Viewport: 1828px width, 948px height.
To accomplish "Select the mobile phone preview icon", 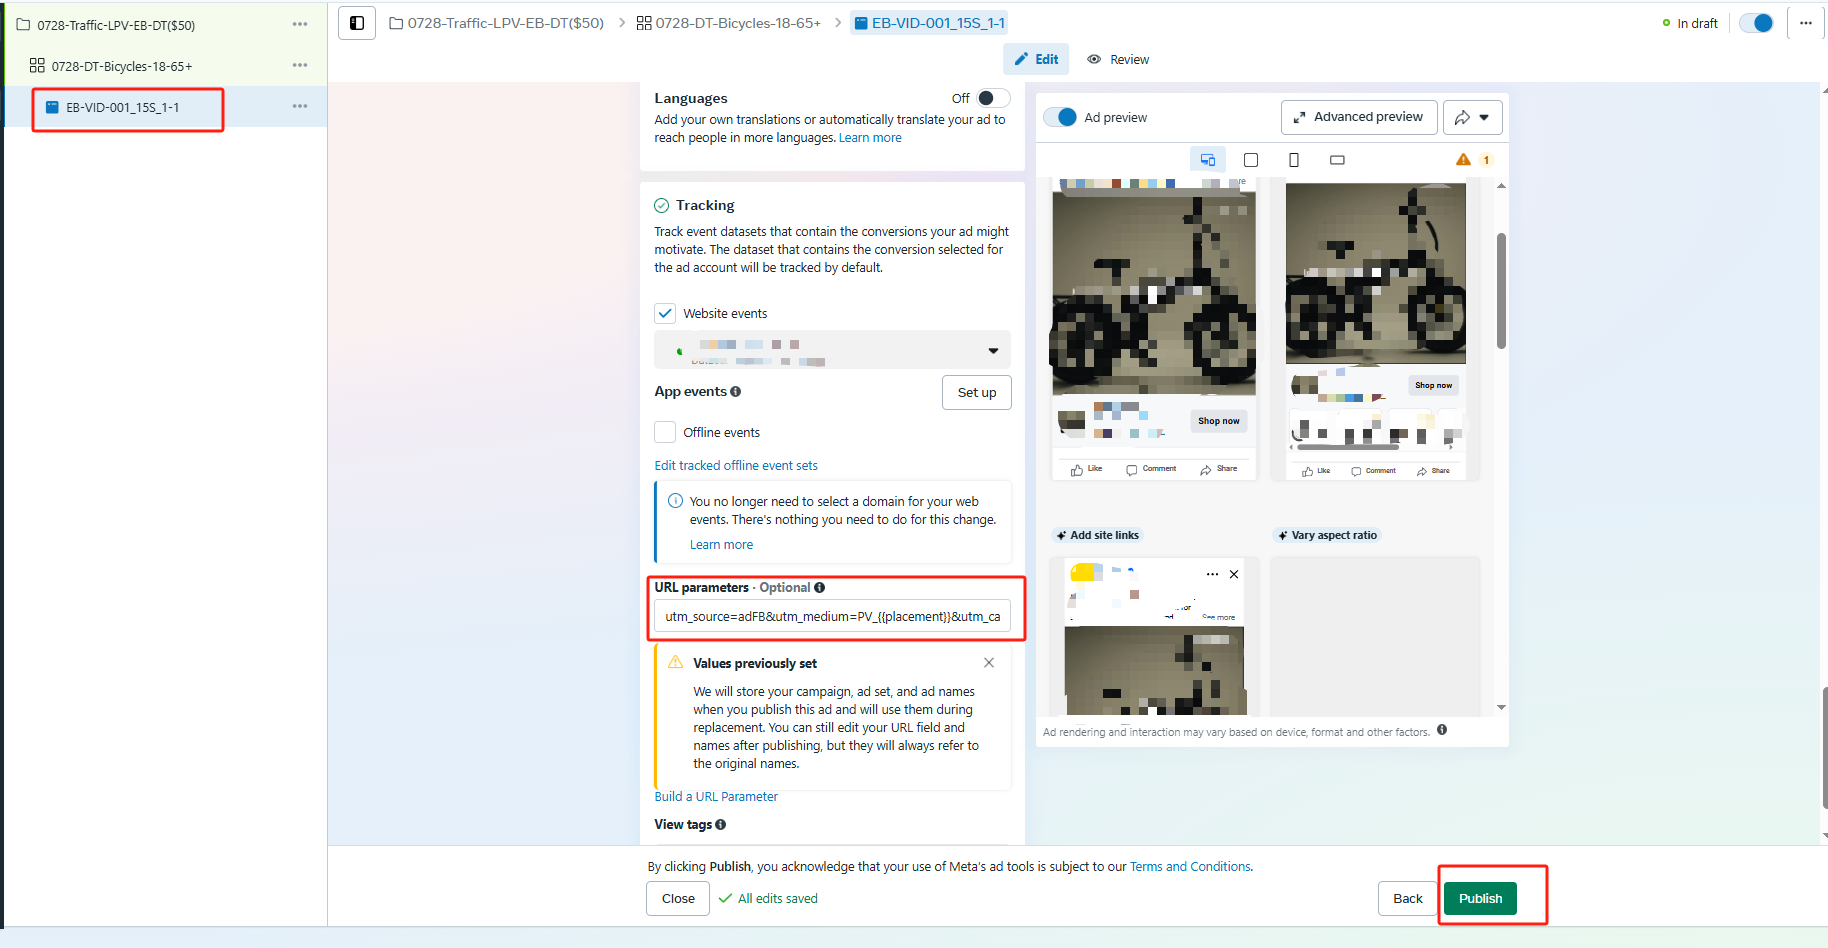I will point(1294,159).
